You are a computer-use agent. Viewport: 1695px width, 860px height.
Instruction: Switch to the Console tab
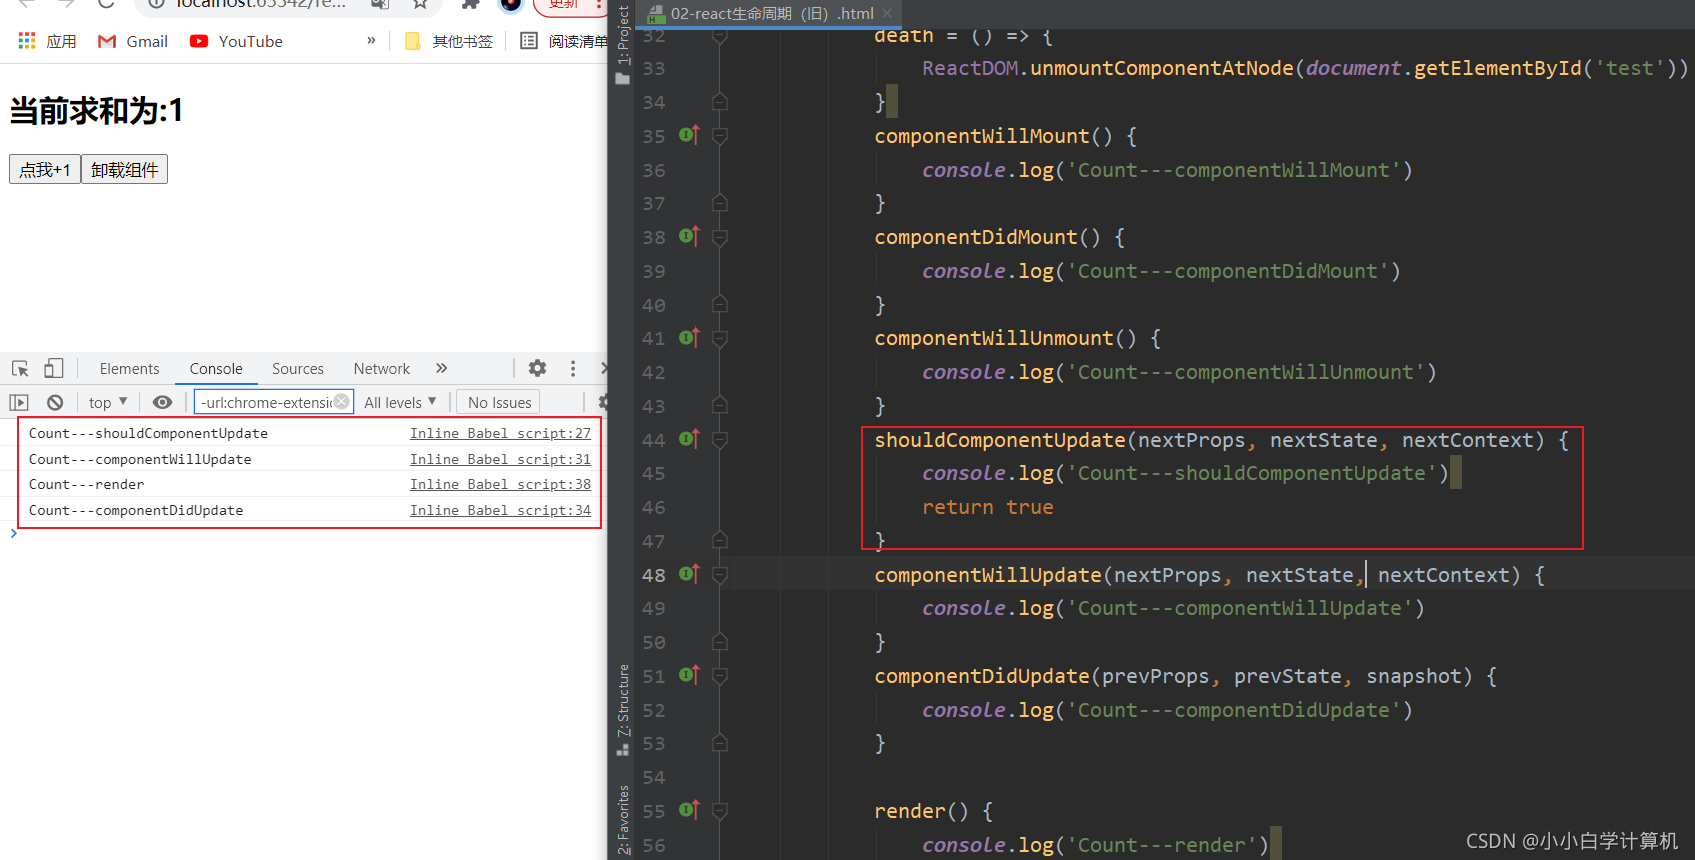216,369
